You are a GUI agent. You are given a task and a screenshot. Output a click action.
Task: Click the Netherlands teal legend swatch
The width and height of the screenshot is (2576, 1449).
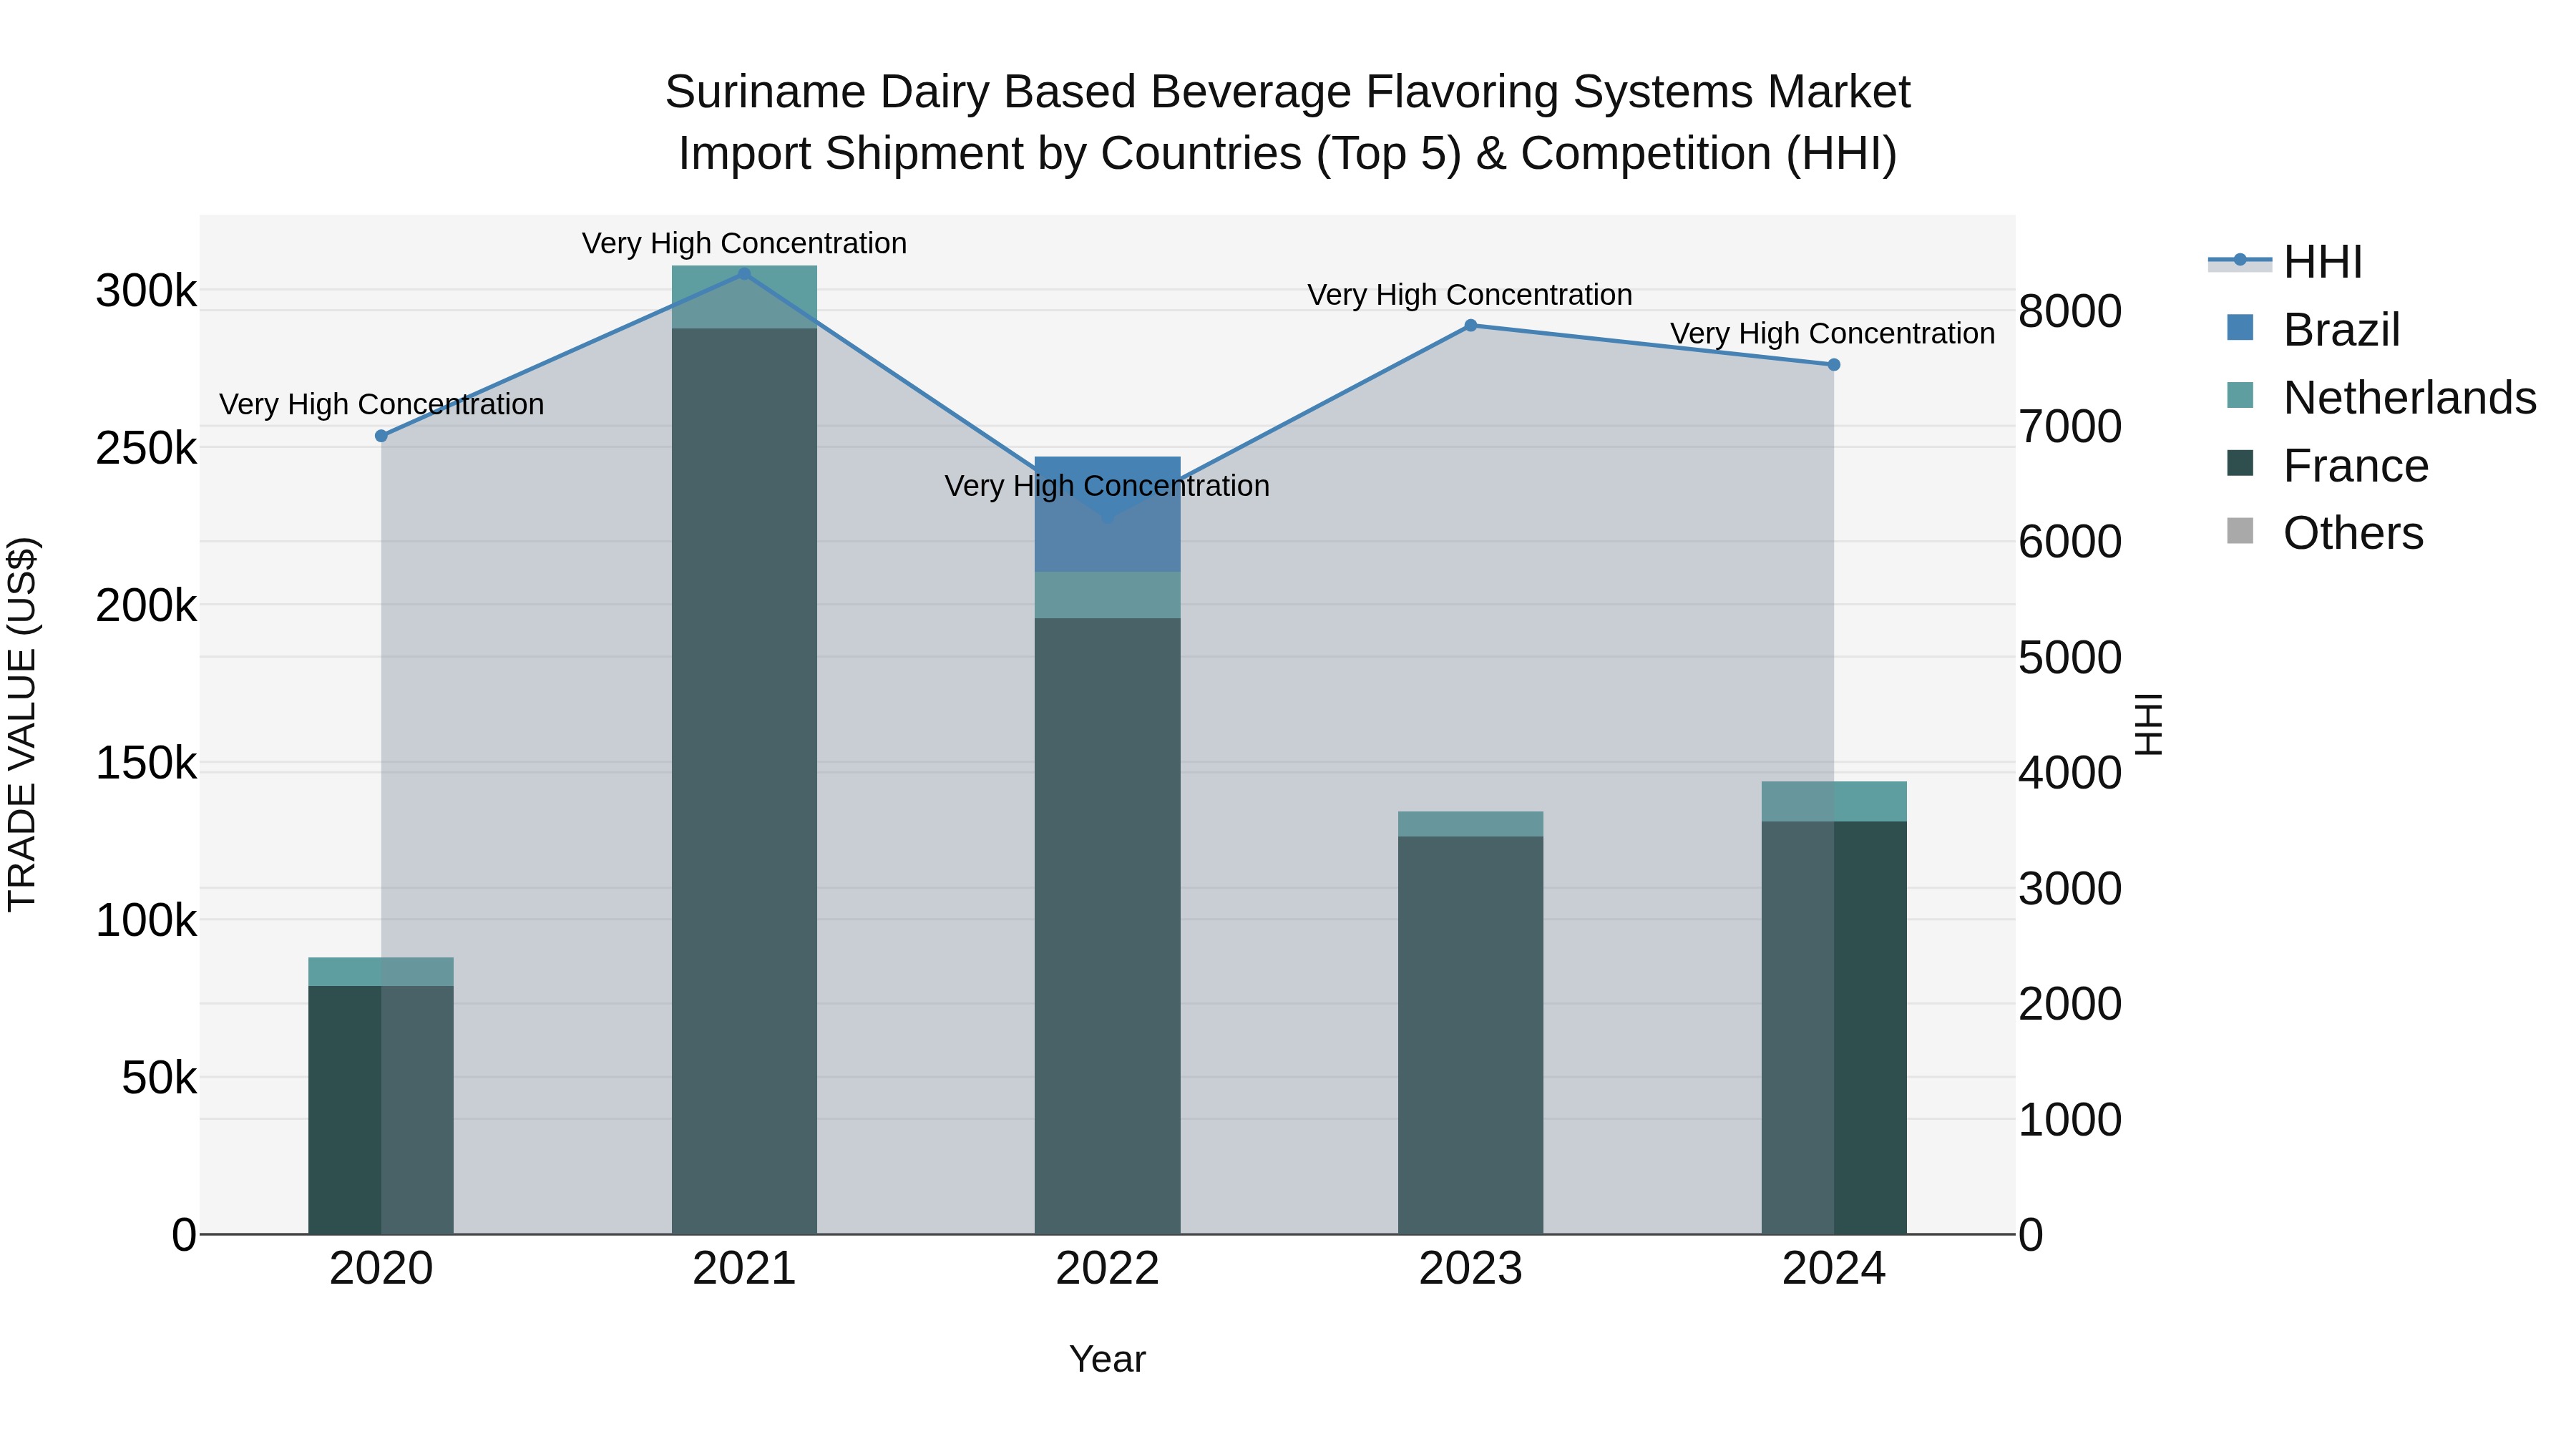click(x=2241, y=396)
